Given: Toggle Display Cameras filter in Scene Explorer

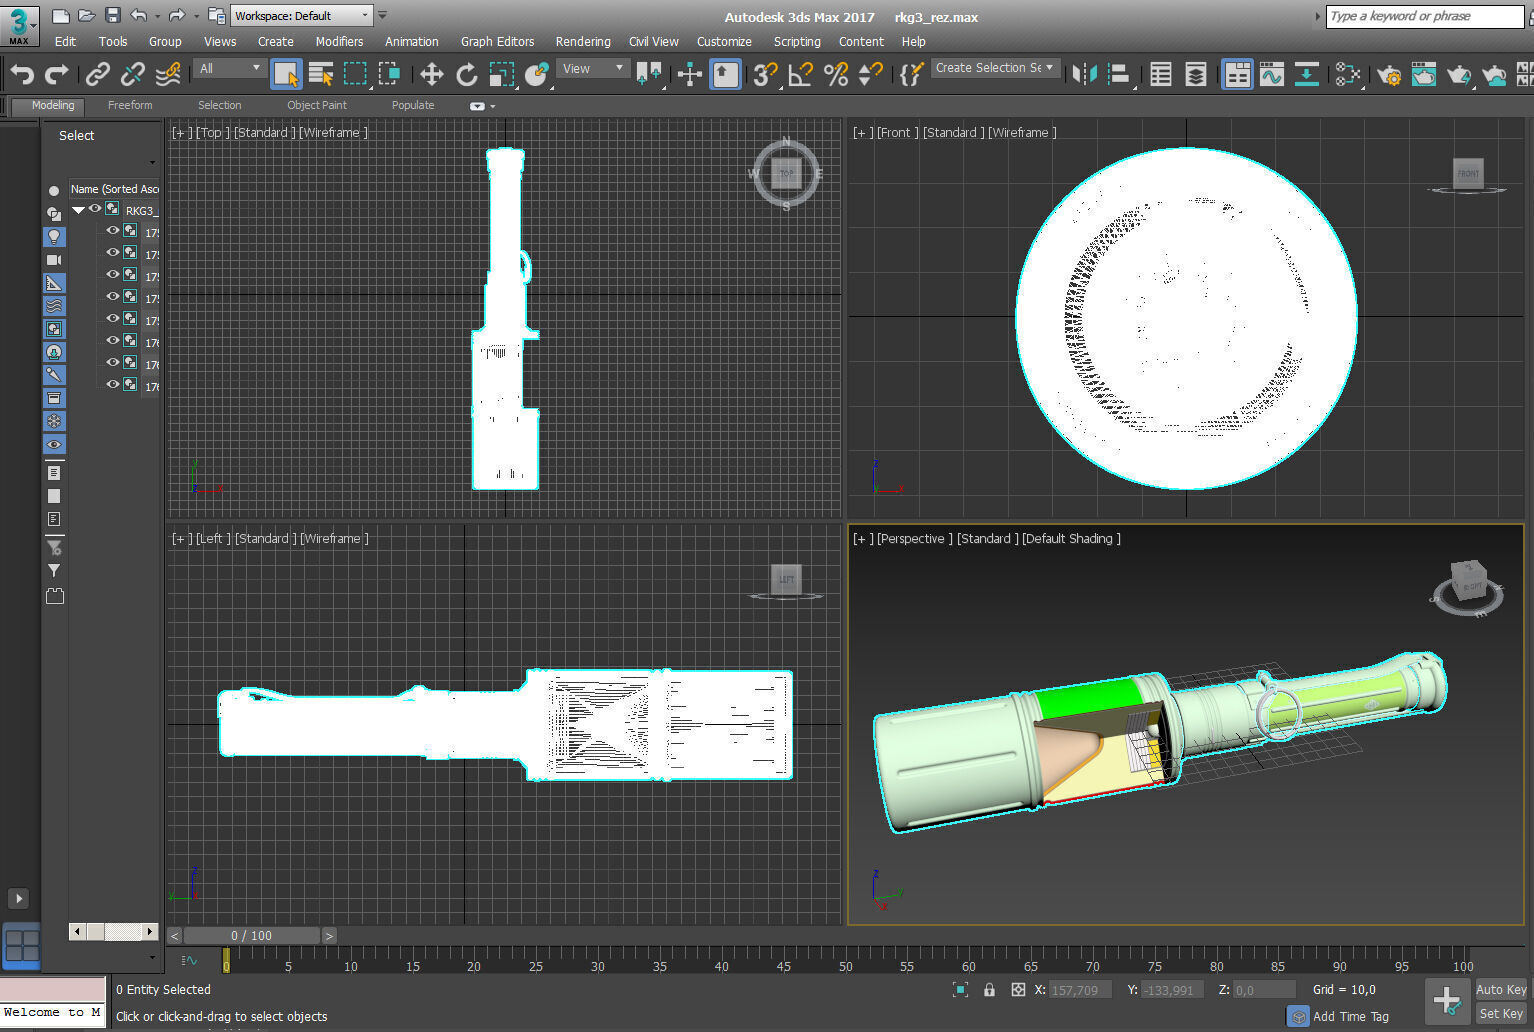Looking at the screenshot, I should pyautogui.click(x=54, y=260).
